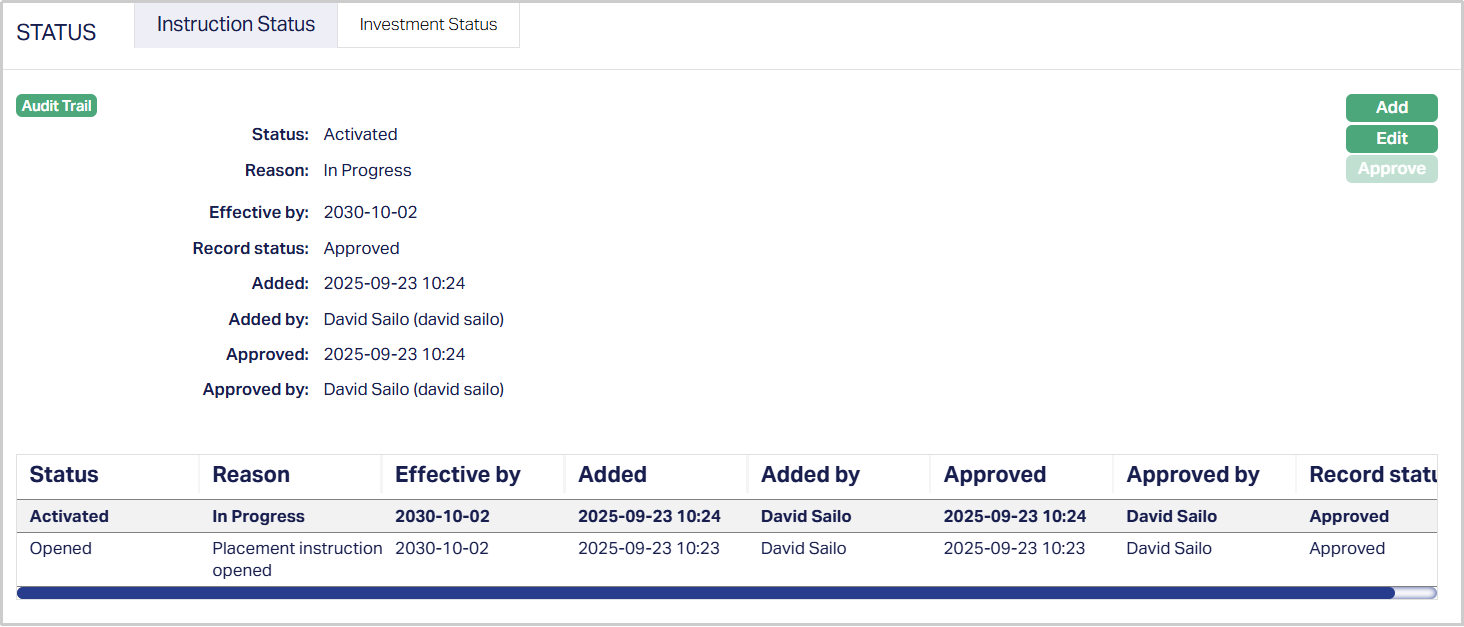Click the Audit Trail button
The height and width of the screenshot is (627, 1464).
point(56,106)
